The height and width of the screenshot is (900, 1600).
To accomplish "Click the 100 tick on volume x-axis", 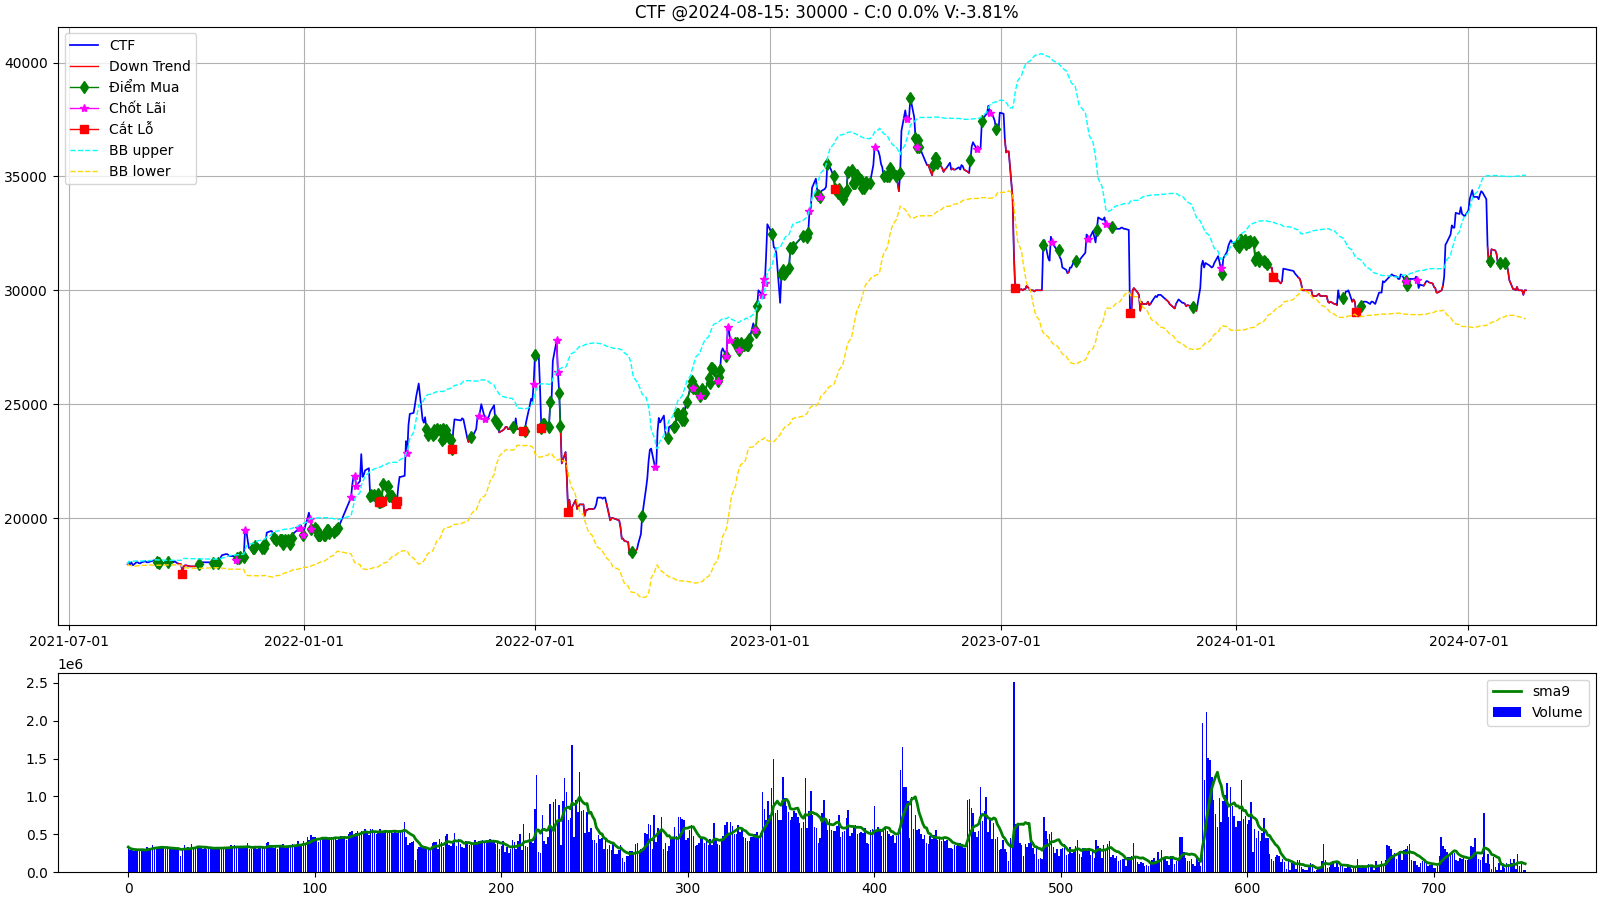I will point(315,888).
